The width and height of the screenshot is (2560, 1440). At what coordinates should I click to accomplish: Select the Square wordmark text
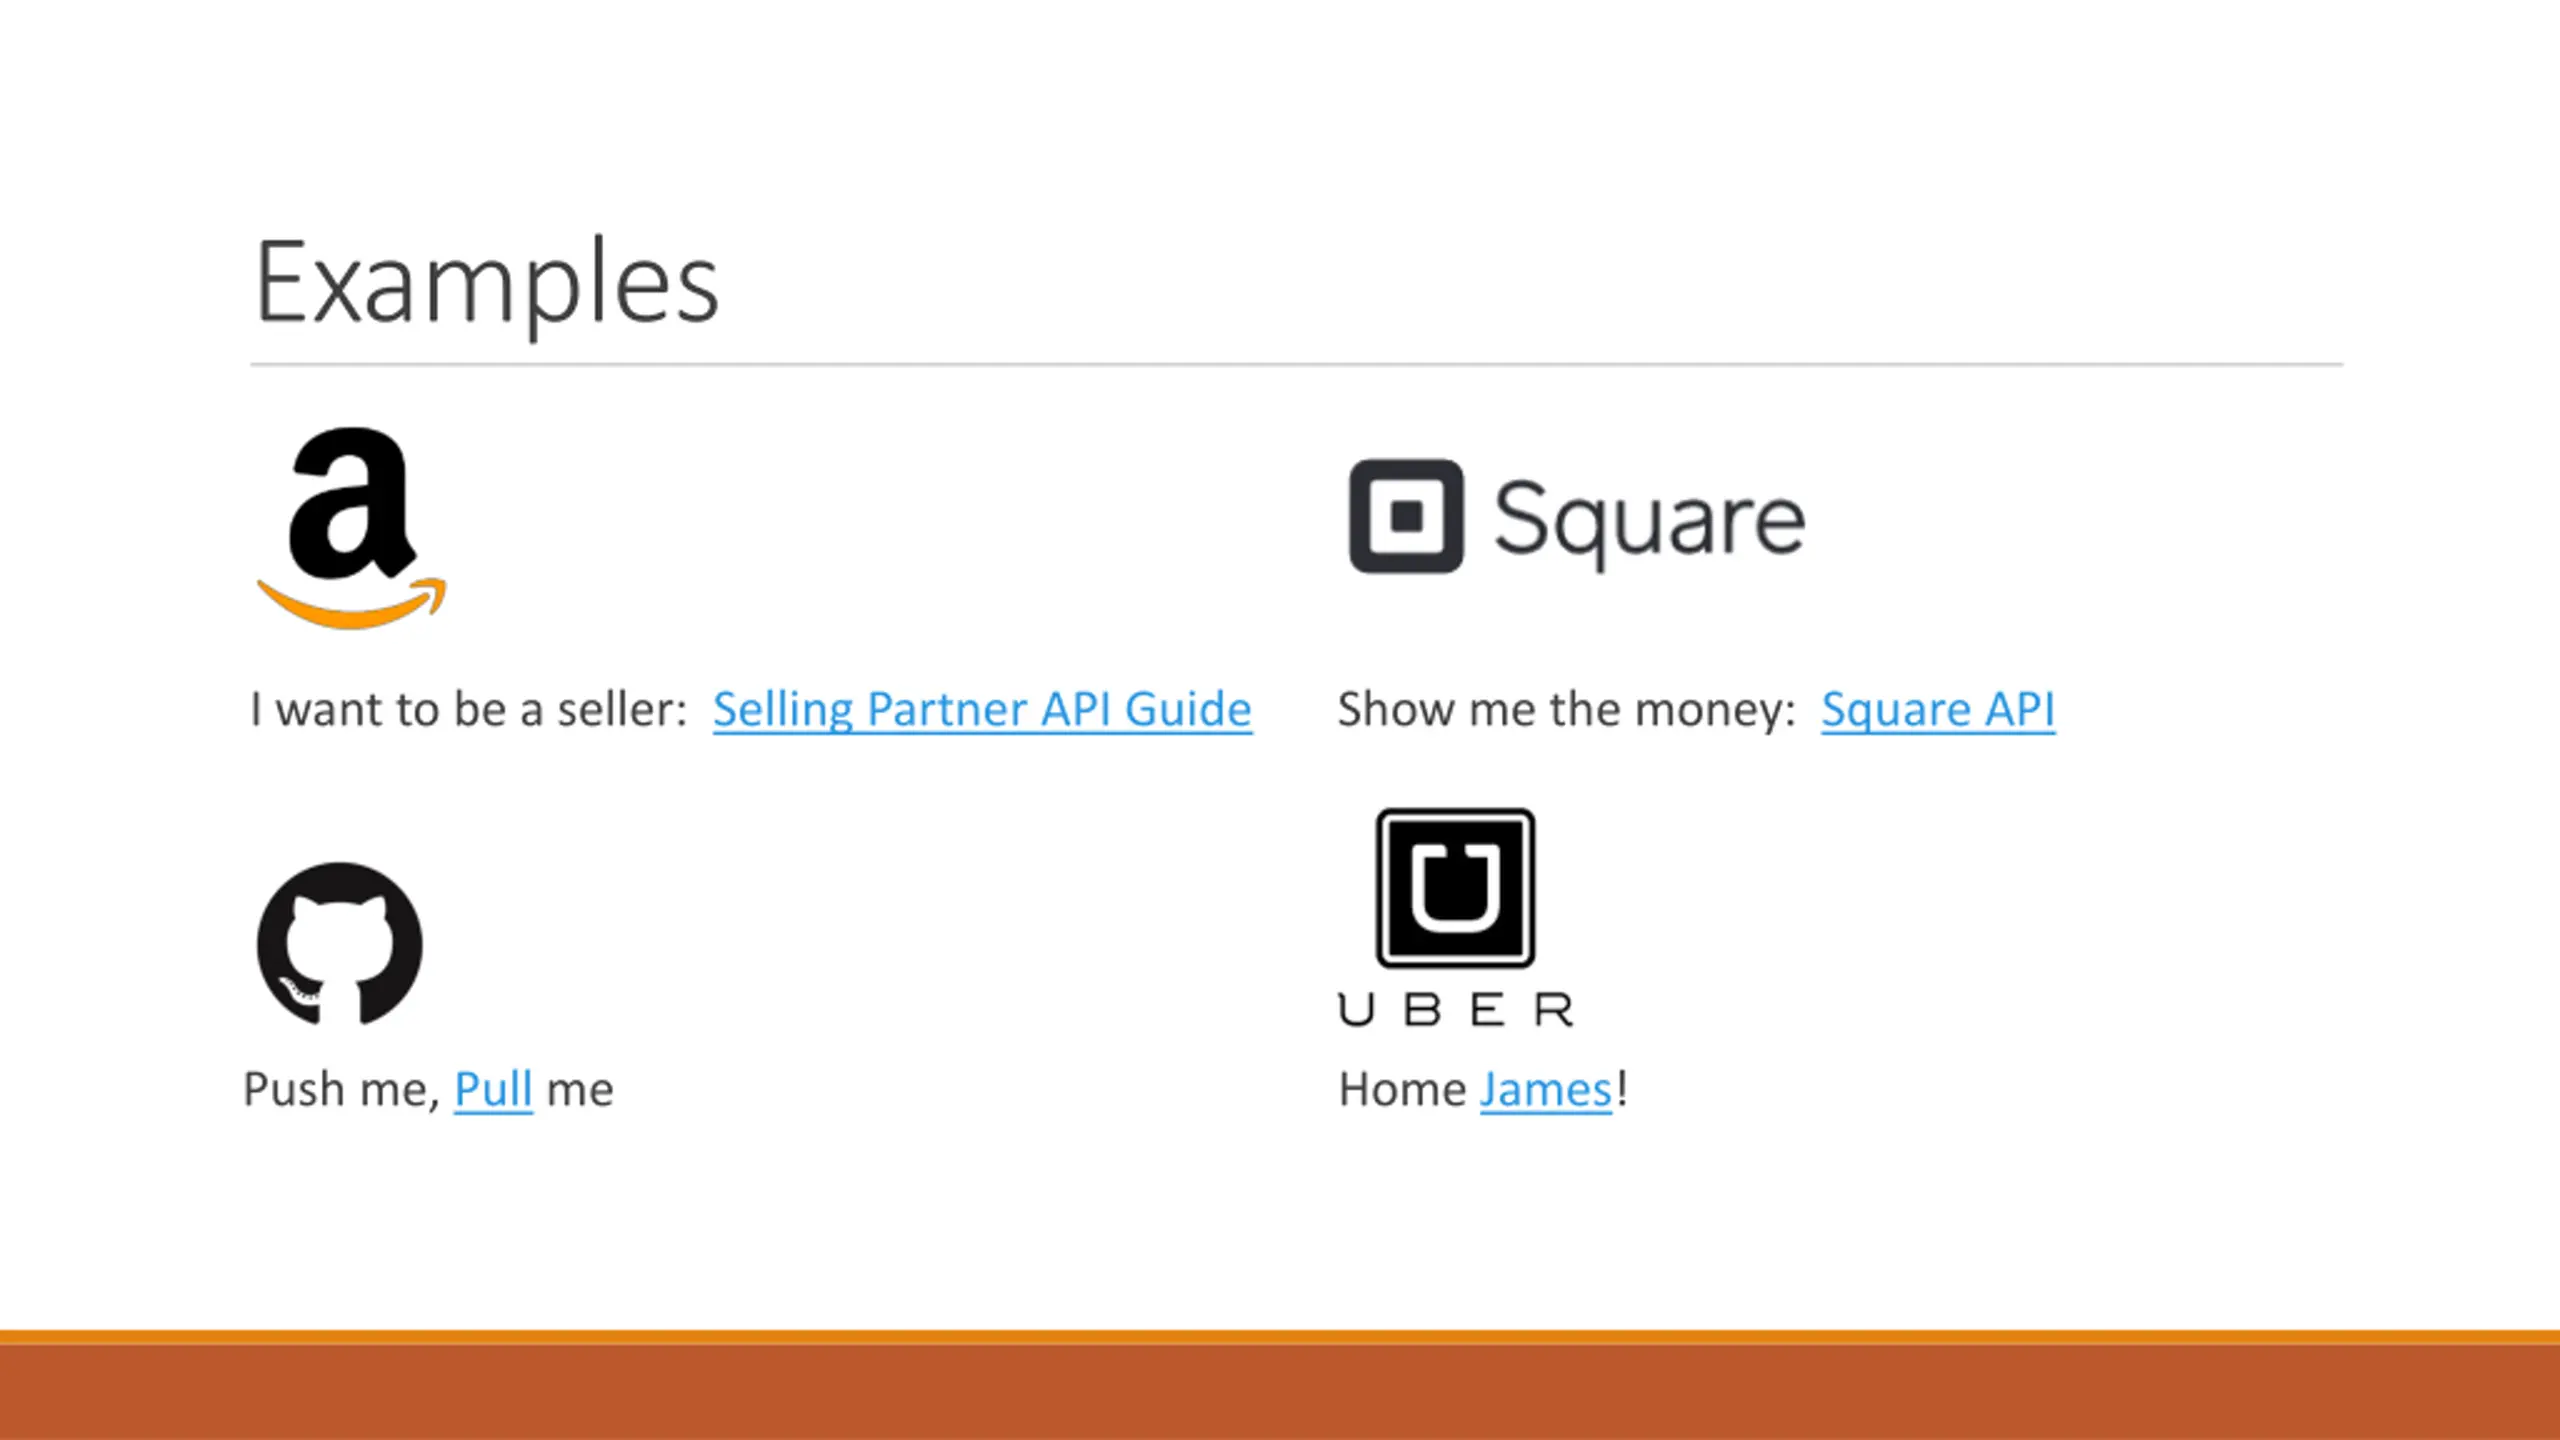click(1650, 520)
